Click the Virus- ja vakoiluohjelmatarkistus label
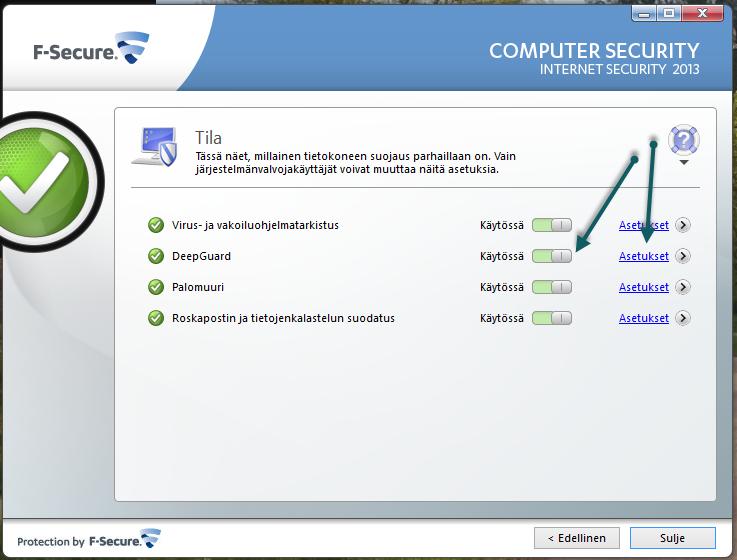The height and width of the screenshot is (560, 737). (255, 225)
